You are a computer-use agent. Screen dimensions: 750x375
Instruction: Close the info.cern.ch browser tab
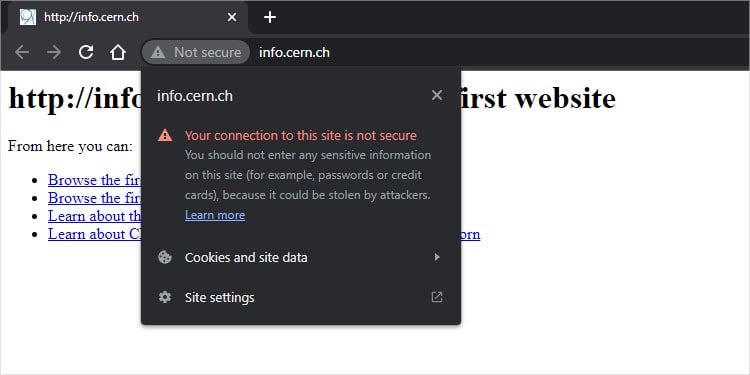[232, 17]
